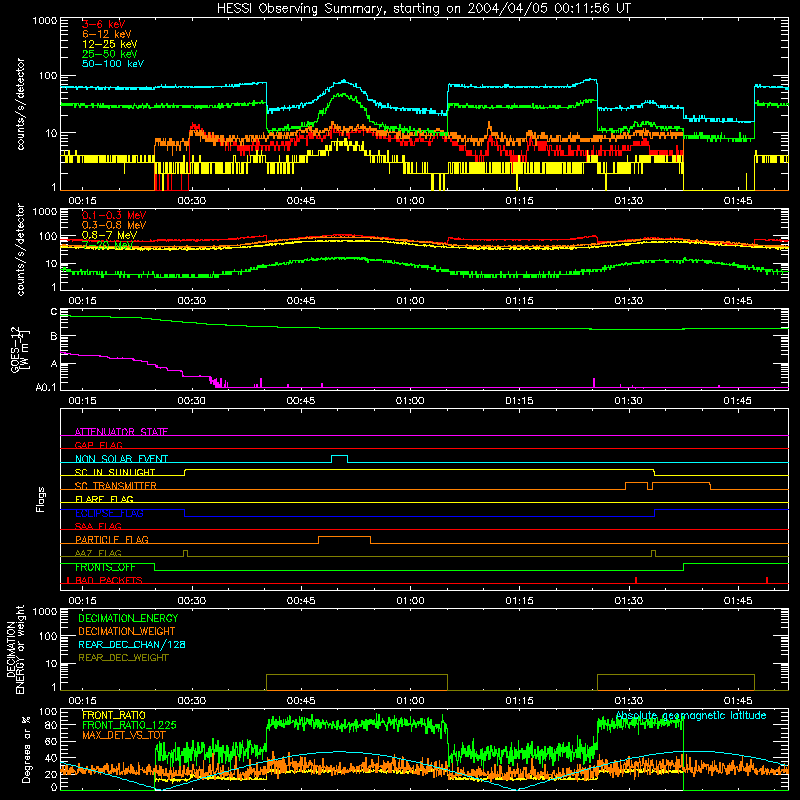The height and width of the screenshot is (800, 800).
Task: Select the SC_TRANSMITTER flag label
Action: 116,486
